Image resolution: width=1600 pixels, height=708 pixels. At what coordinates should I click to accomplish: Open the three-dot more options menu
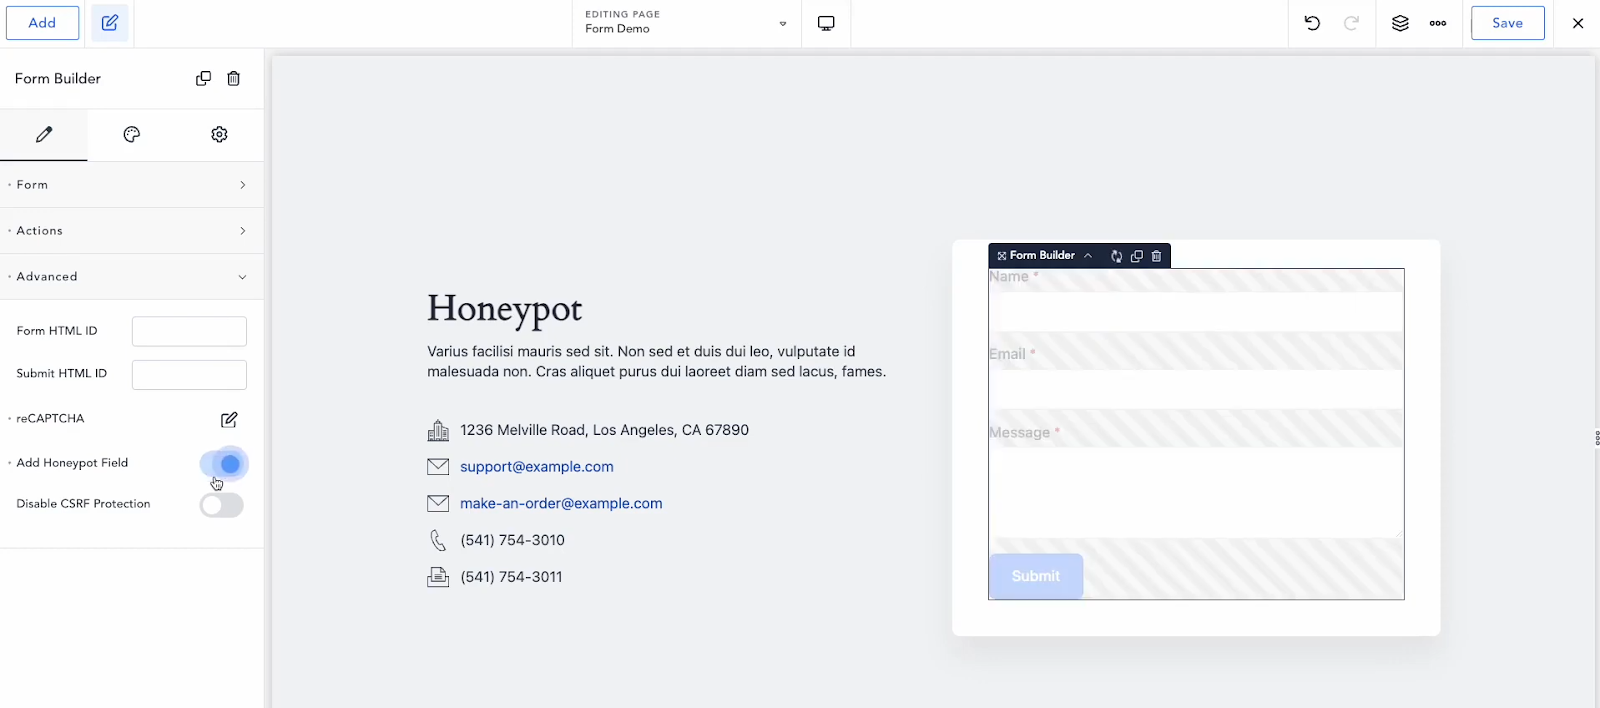[1438, 23]
